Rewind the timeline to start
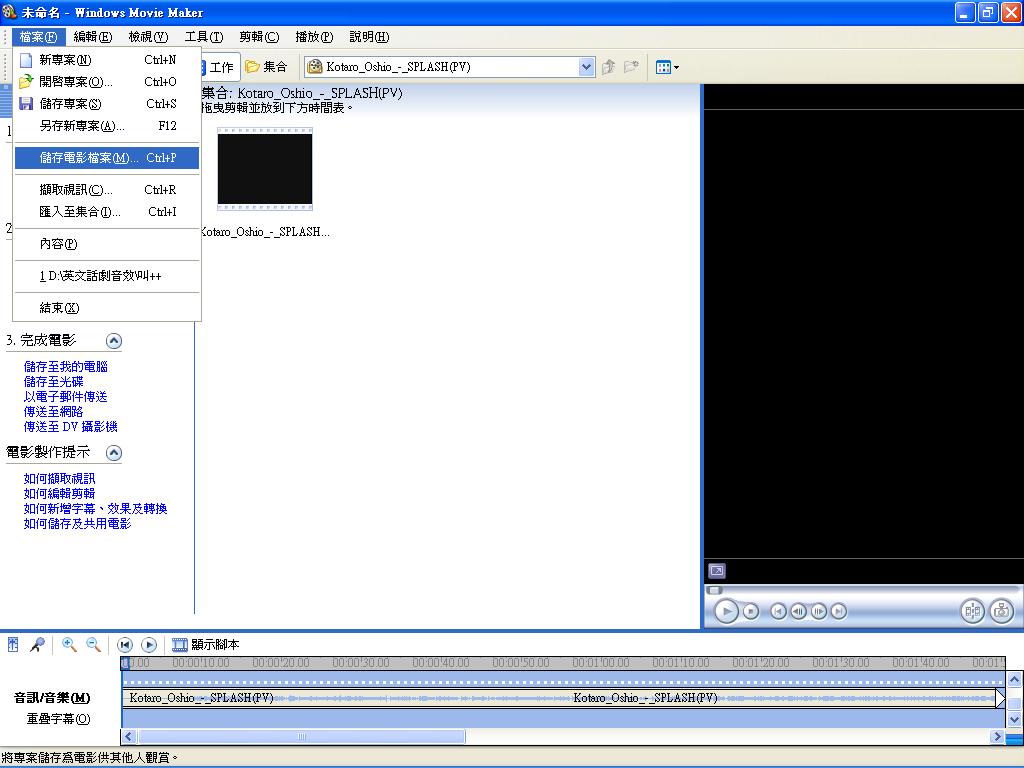Viewport: 1024px width, 768px height. coord(125,645)
